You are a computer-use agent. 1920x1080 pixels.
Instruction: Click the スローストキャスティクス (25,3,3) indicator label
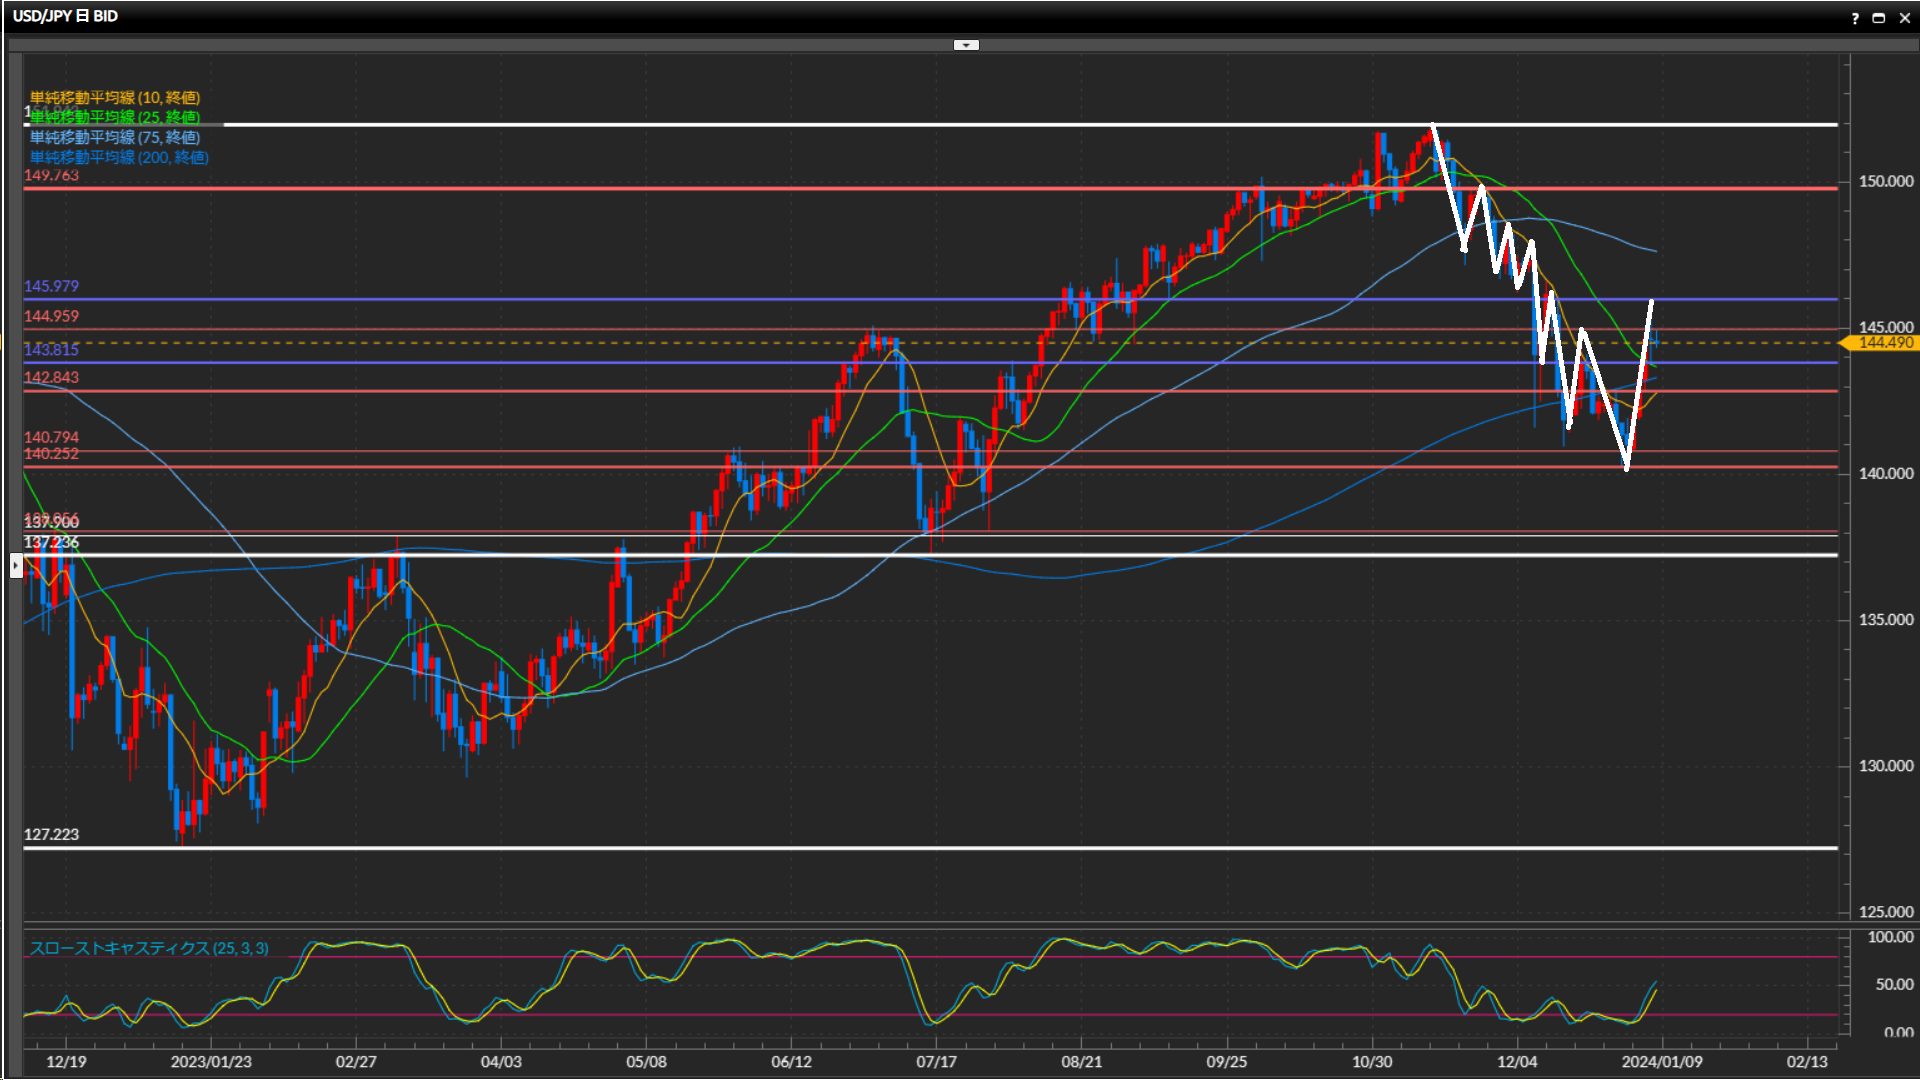149,948
